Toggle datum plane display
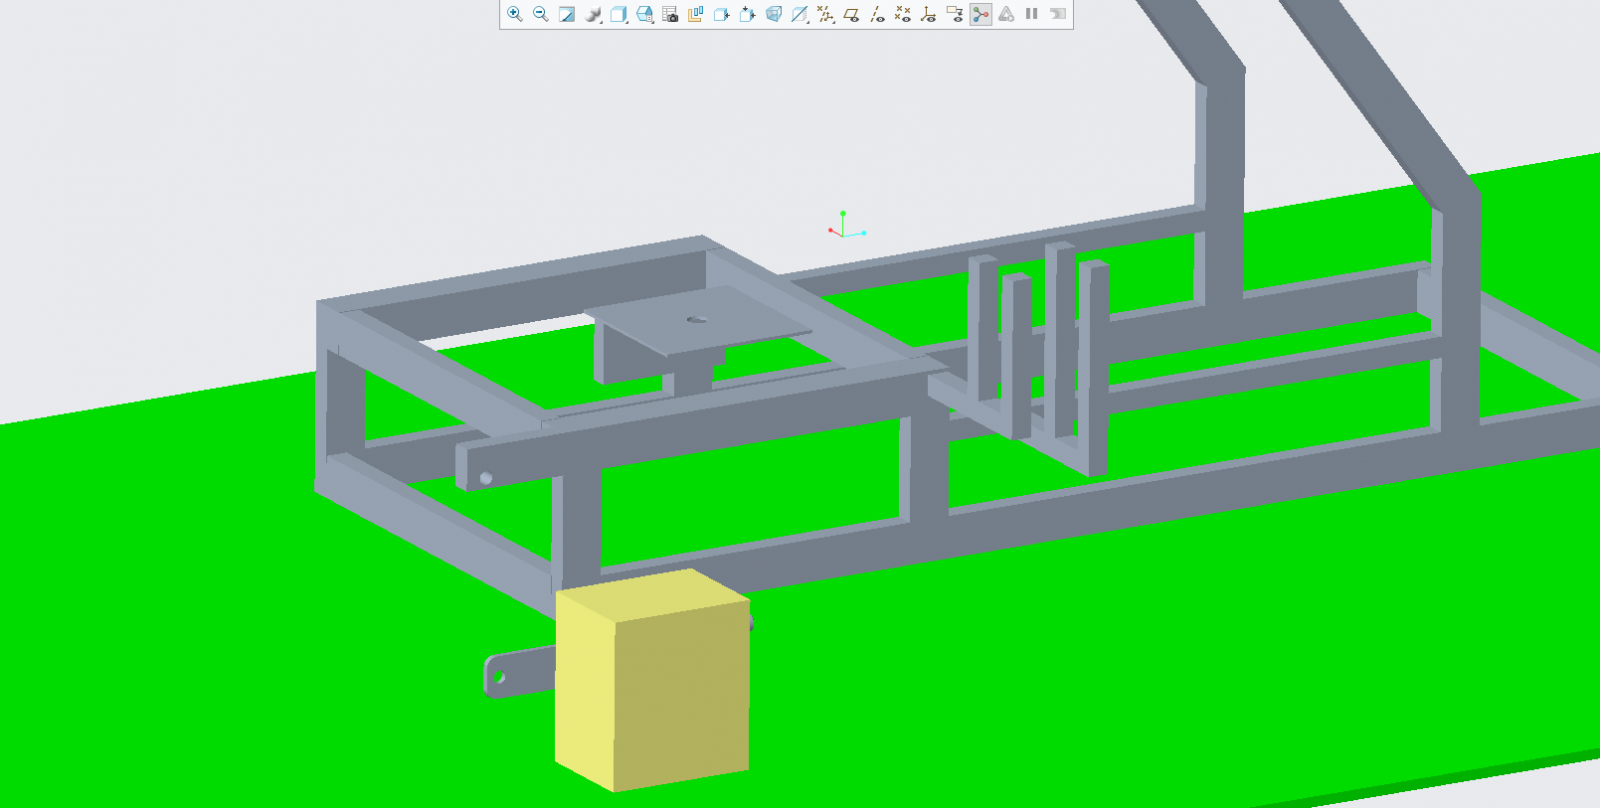The height and width of the screenshot is (808, 1600). point(851,14)
